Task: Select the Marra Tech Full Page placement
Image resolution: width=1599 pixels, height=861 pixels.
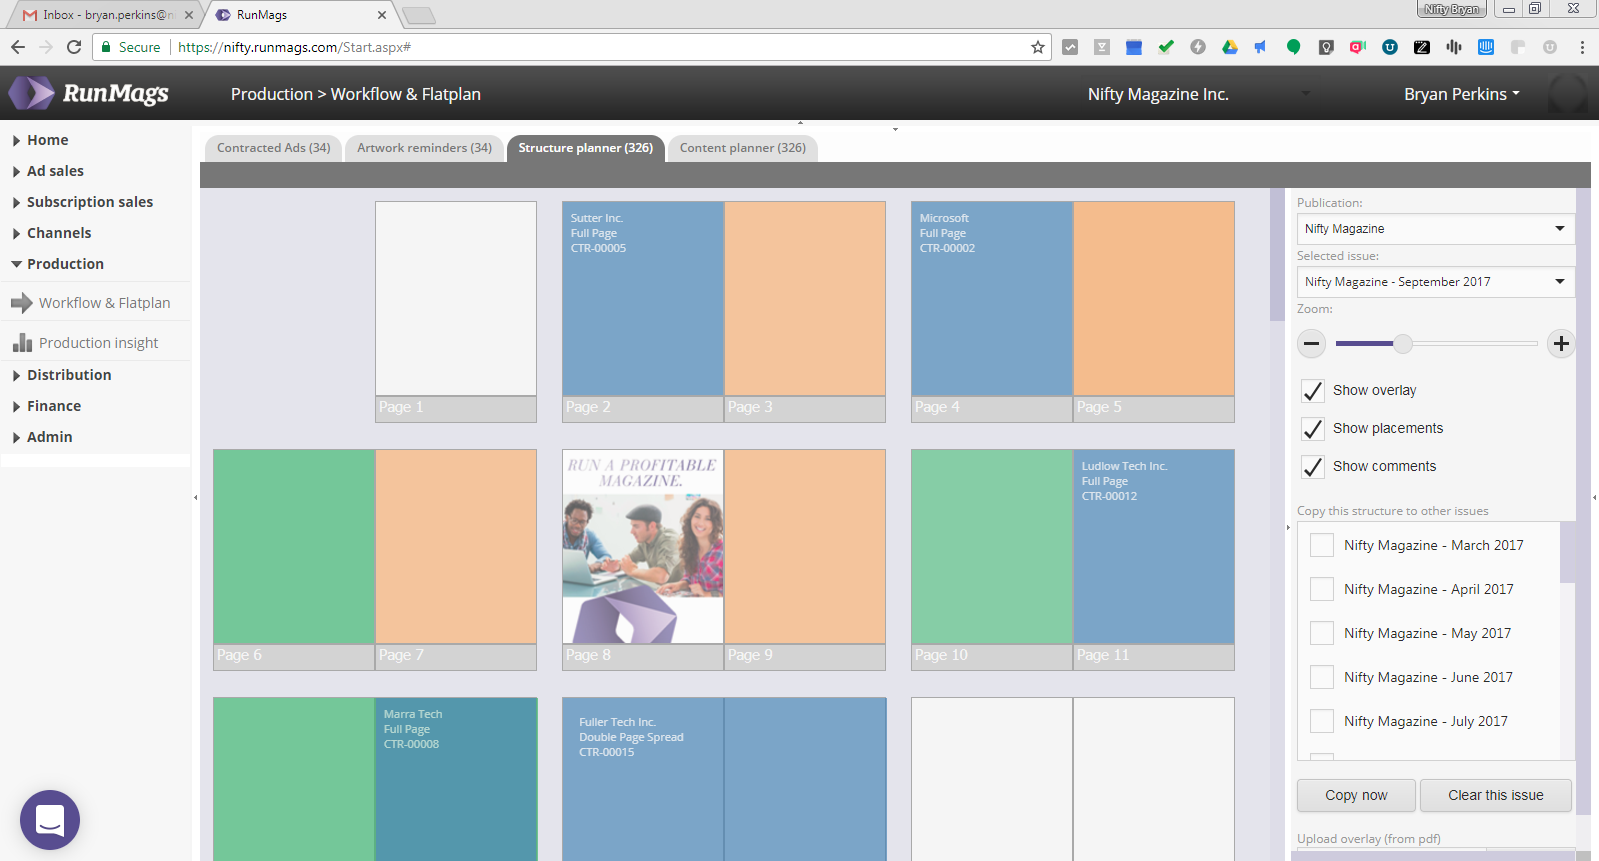Action: point(456,779)
